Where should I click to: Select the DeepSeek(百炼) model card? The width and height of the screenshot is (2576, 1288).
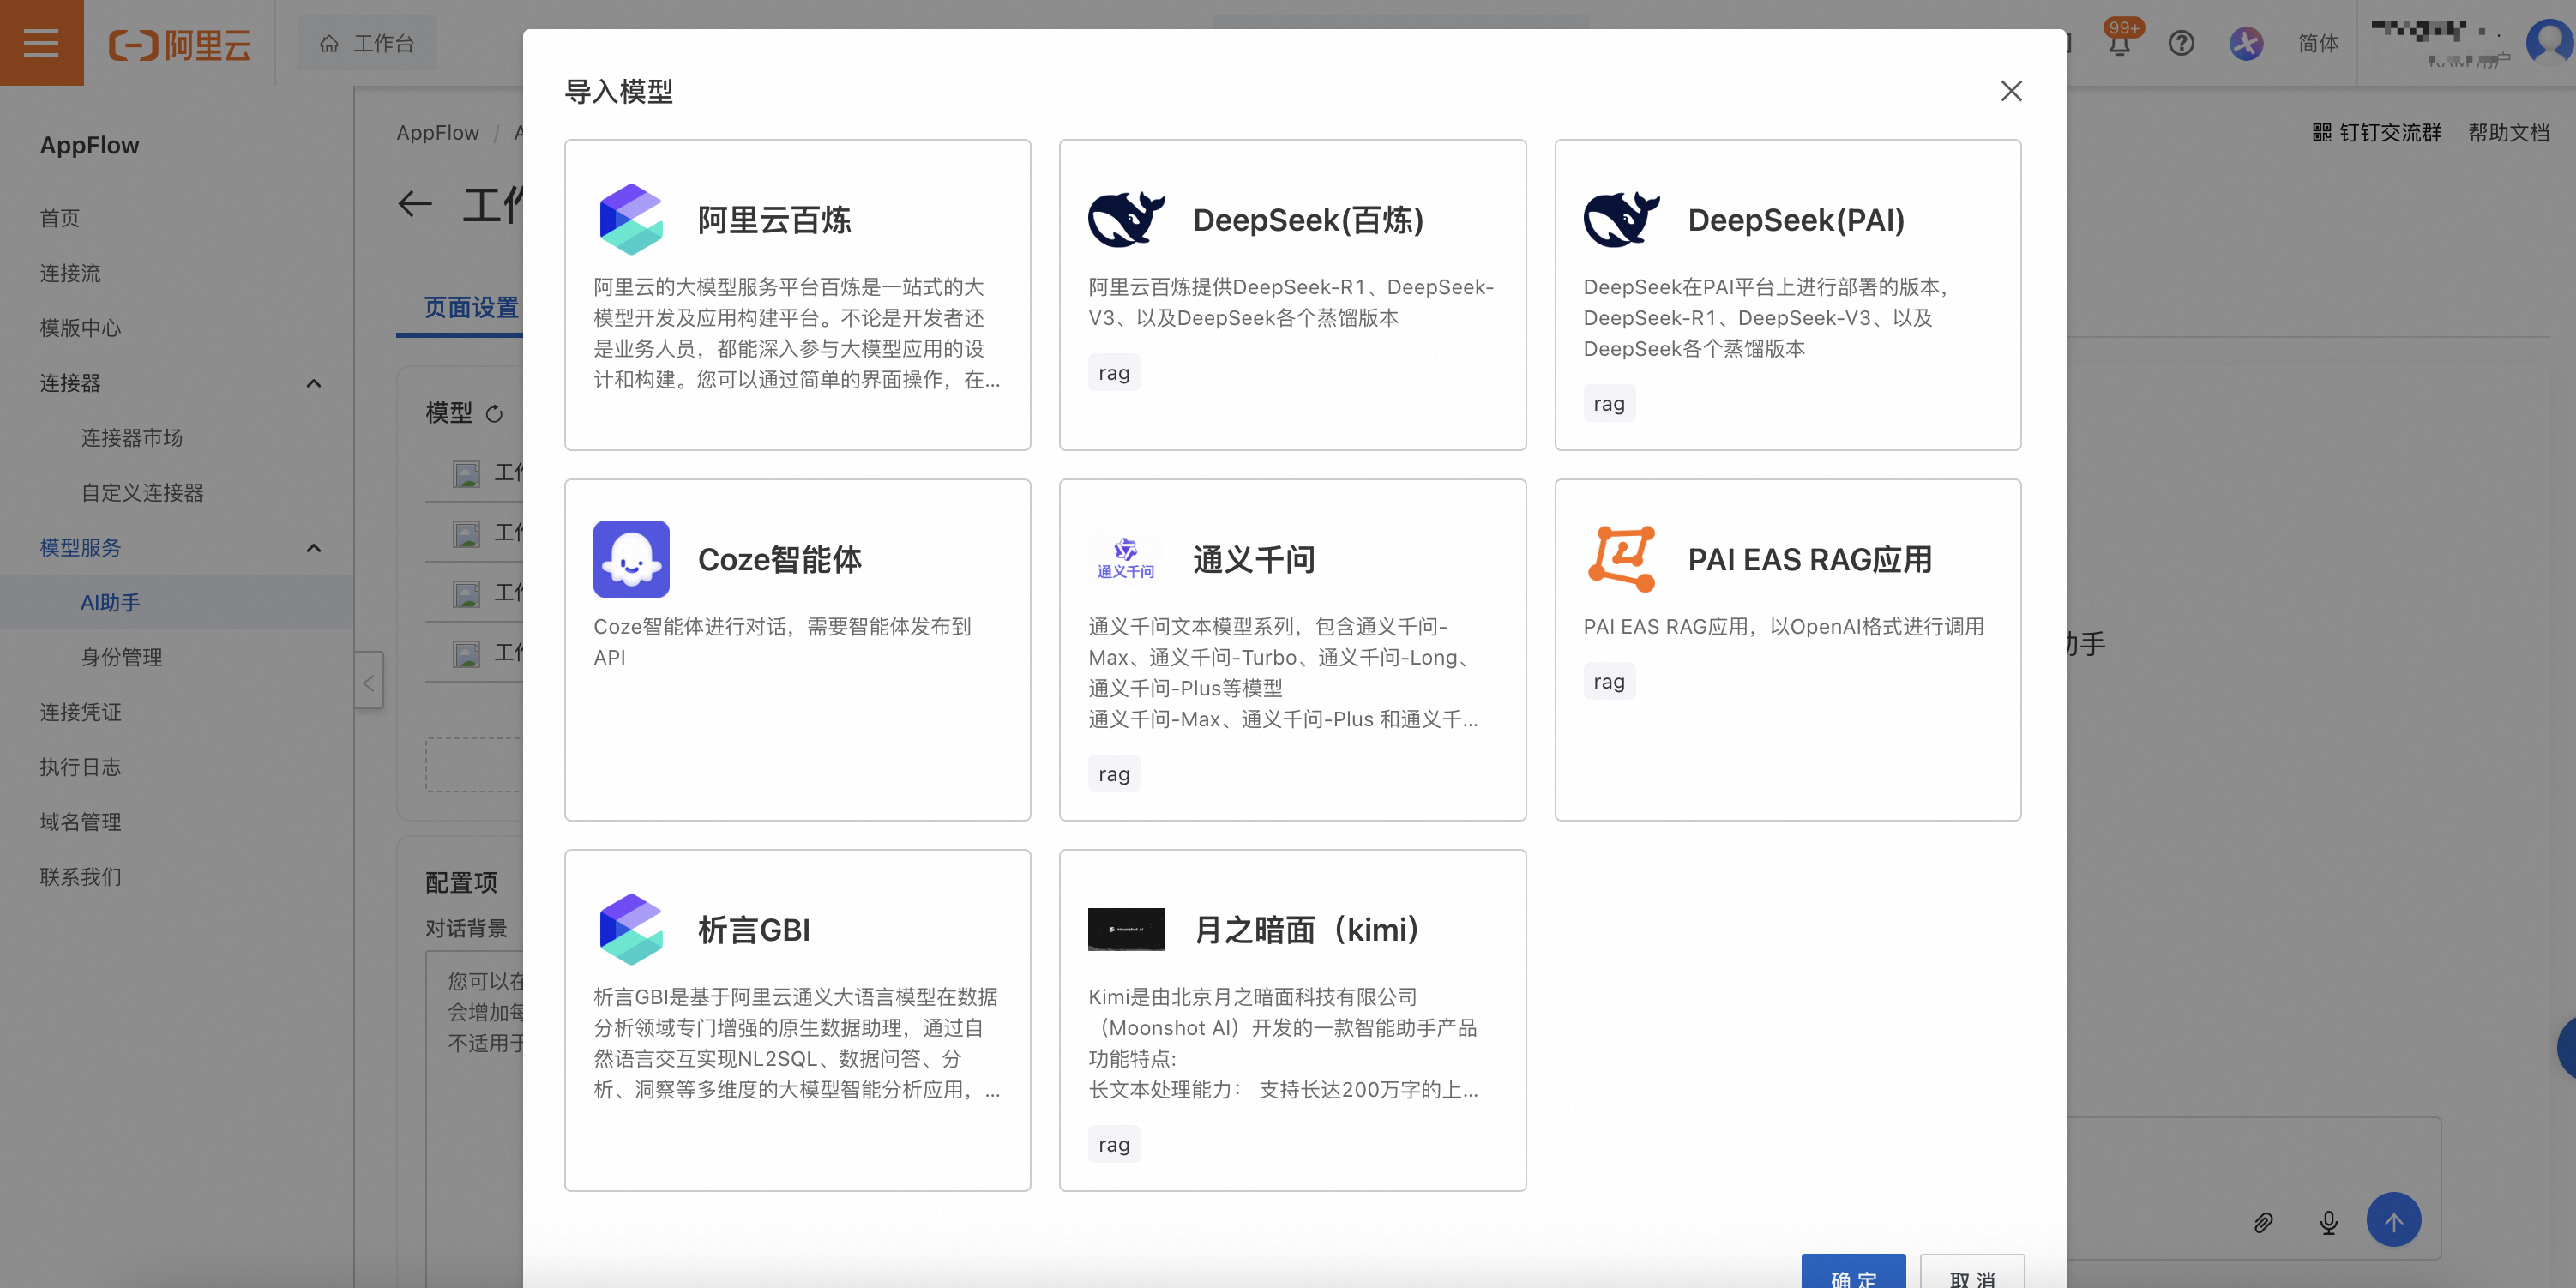coord(1292,295)
